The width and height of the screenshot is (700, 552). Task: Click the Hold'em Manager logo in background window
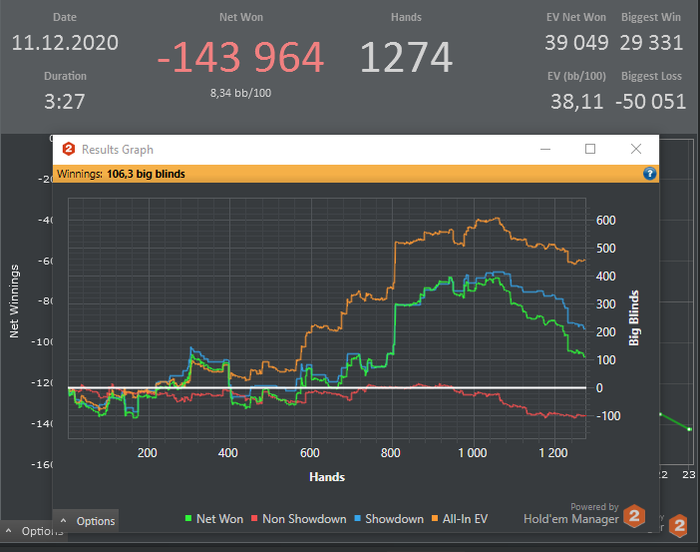tap(679, 526)
